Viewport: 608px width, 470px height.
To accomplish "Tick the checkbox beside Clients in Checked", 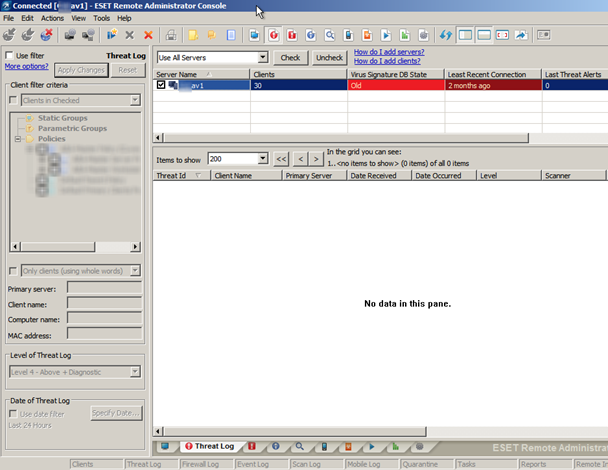I will 13,100.
